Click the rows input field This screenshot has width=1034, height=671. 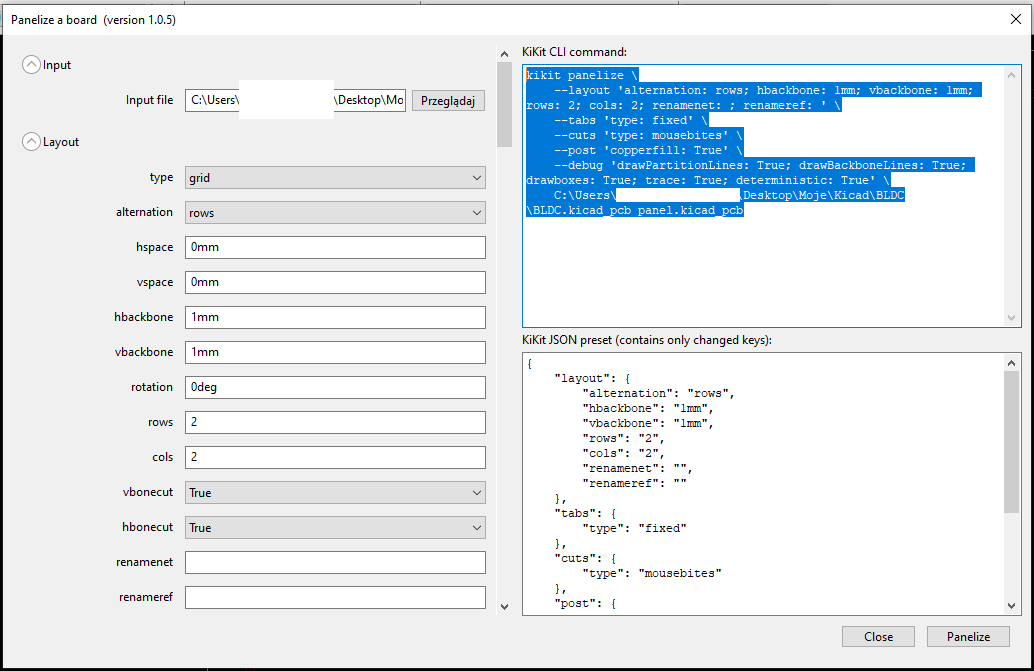pos(335,422)
